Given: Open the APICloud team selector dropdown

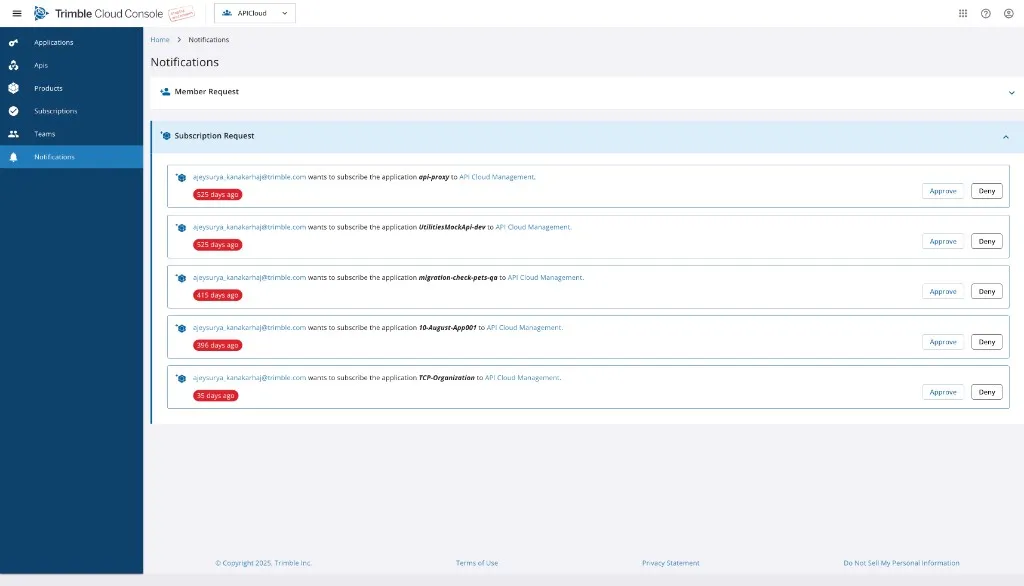Looking at the screenshot, I should (x=255, y=13).
